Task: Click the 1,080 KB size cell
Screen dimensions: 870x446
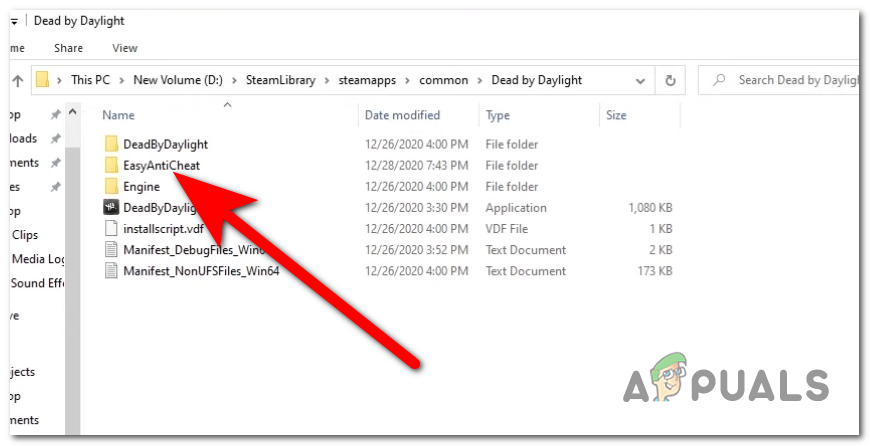Action: tap(650, 207)
